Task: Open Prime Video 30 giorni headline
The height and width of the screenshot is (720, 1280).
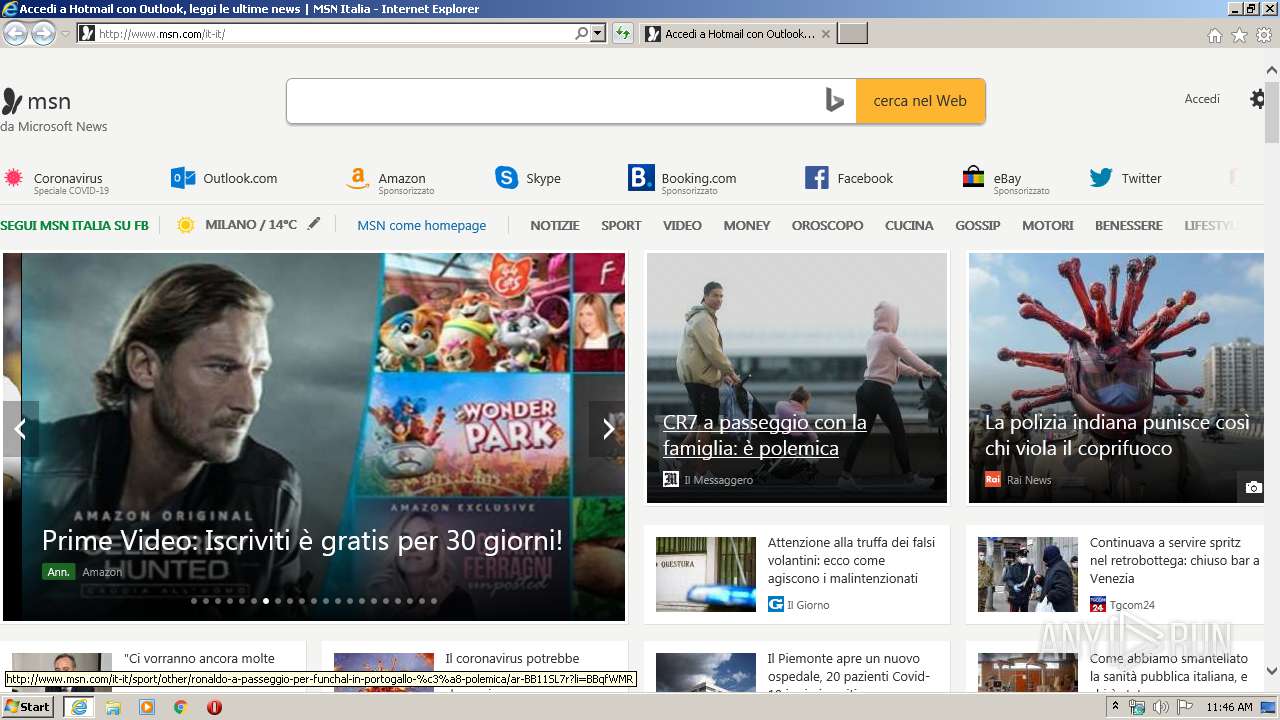Action: click(x=302, y=541)
